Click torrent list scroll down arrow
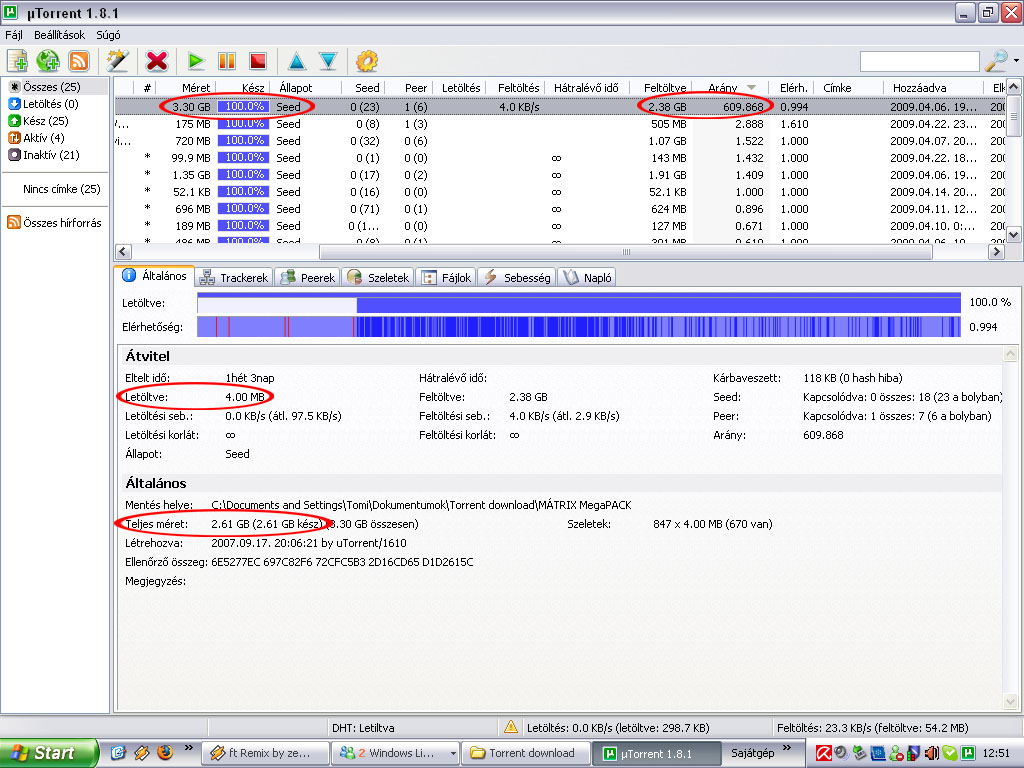 coord(1014,234)
